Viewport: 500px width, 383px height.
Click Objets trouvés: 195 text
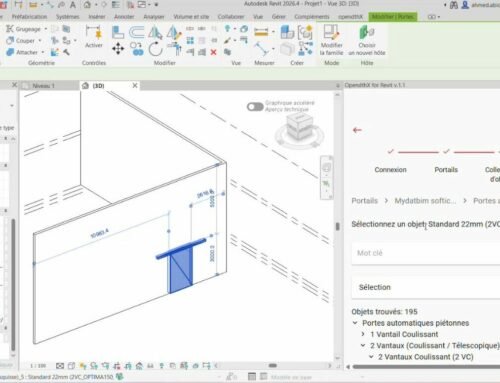click(x=384, y=312)
